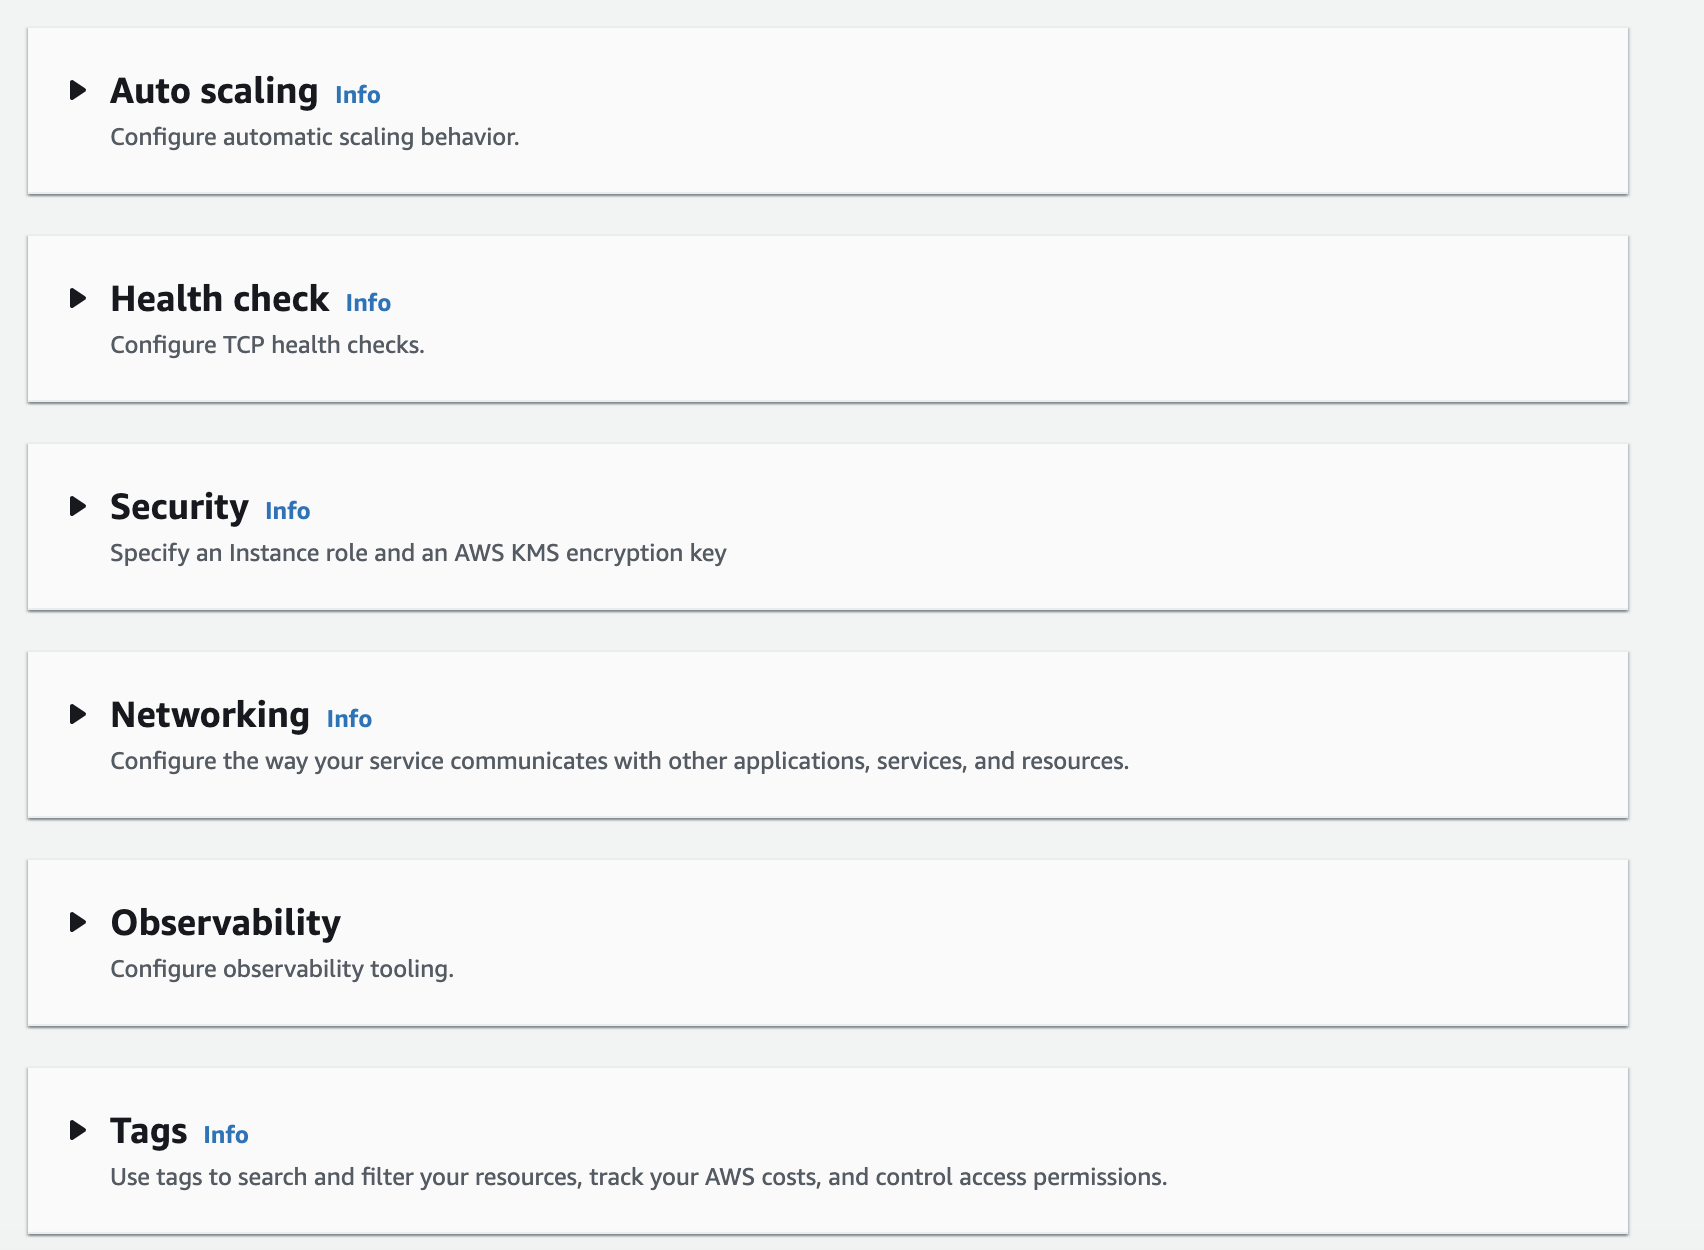The width and height of the screenshot is (1704, 1250).
Task: Click the Tags heading
Action: point(149,1131)
